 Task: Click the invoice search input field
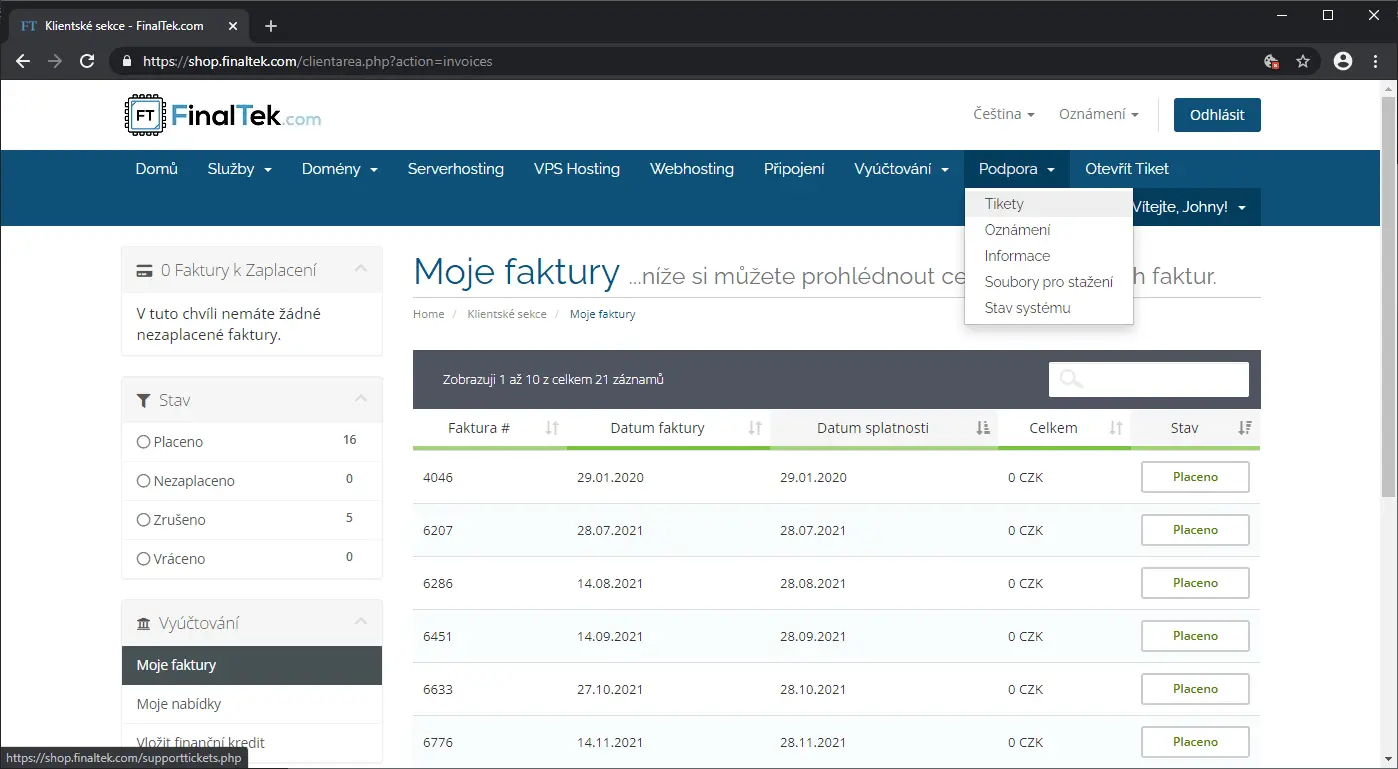pyautogui.click(x=1148, y=379)
